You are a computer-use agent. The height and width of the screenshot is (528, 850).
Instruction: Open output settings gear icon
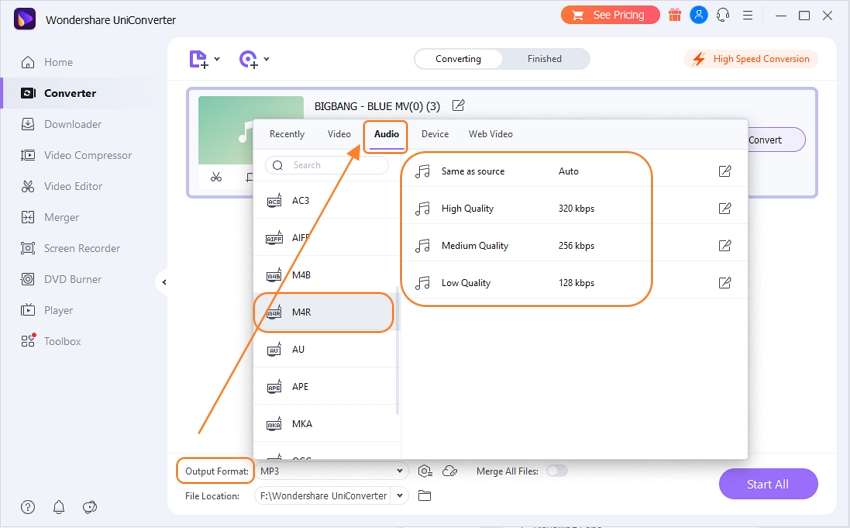425,471
